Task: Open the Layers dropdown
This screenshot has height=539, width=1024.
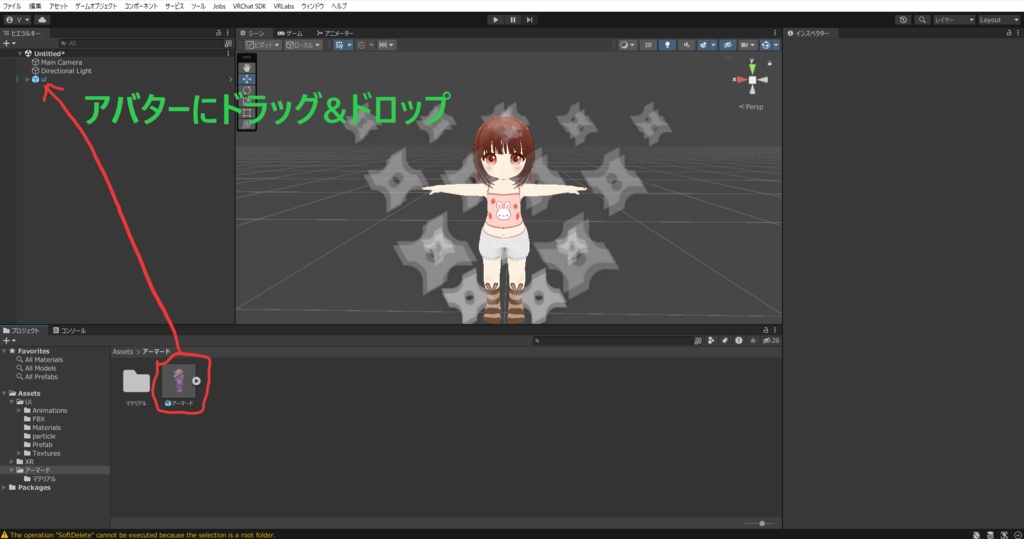Action: pyautogui.click(x=954, y=20)
